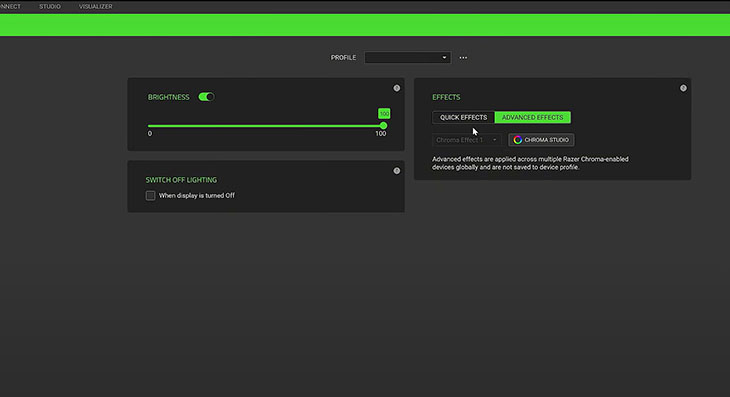Viewport: 730px width, 397px height.
Task: Click the 'EFFECTS' heading
Action: [446, 97]
